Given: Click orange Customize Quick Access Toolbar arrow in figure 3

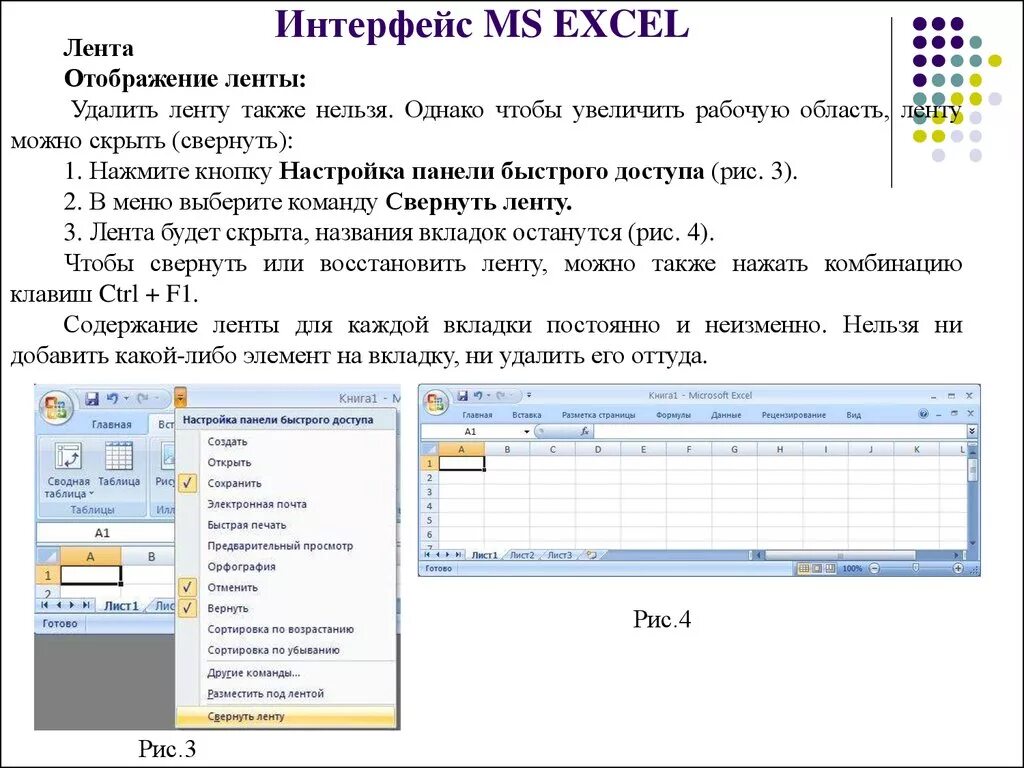Looking at the screenshot, I should pyautogui.click(x=181, y=397).
